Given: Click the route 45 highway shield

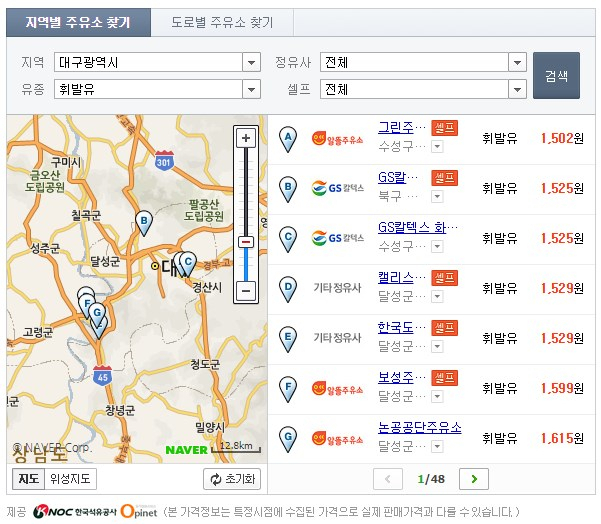Looking at the screenshot, I should (102, 376).
